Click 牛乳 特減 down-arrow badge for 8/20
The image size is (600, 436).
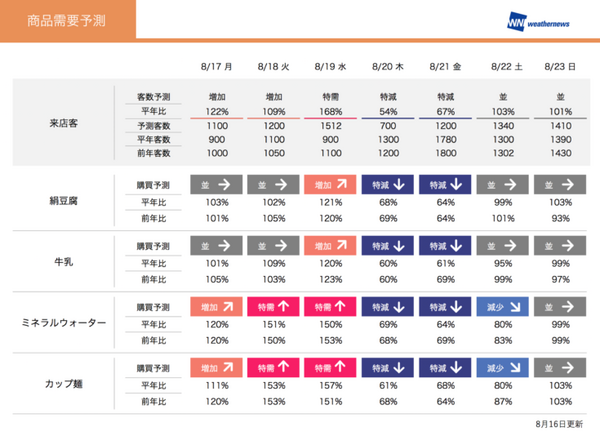[388, 246]
